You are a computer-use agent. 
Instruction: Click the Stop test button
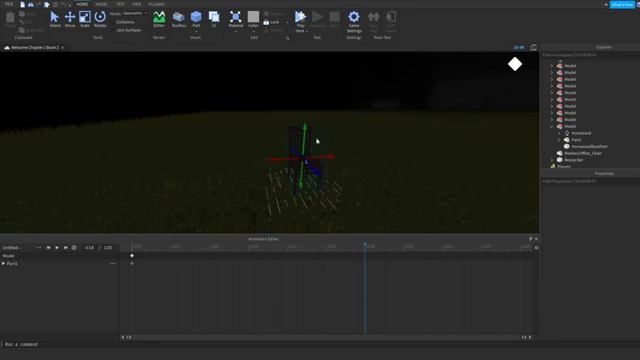click(334, 19)
